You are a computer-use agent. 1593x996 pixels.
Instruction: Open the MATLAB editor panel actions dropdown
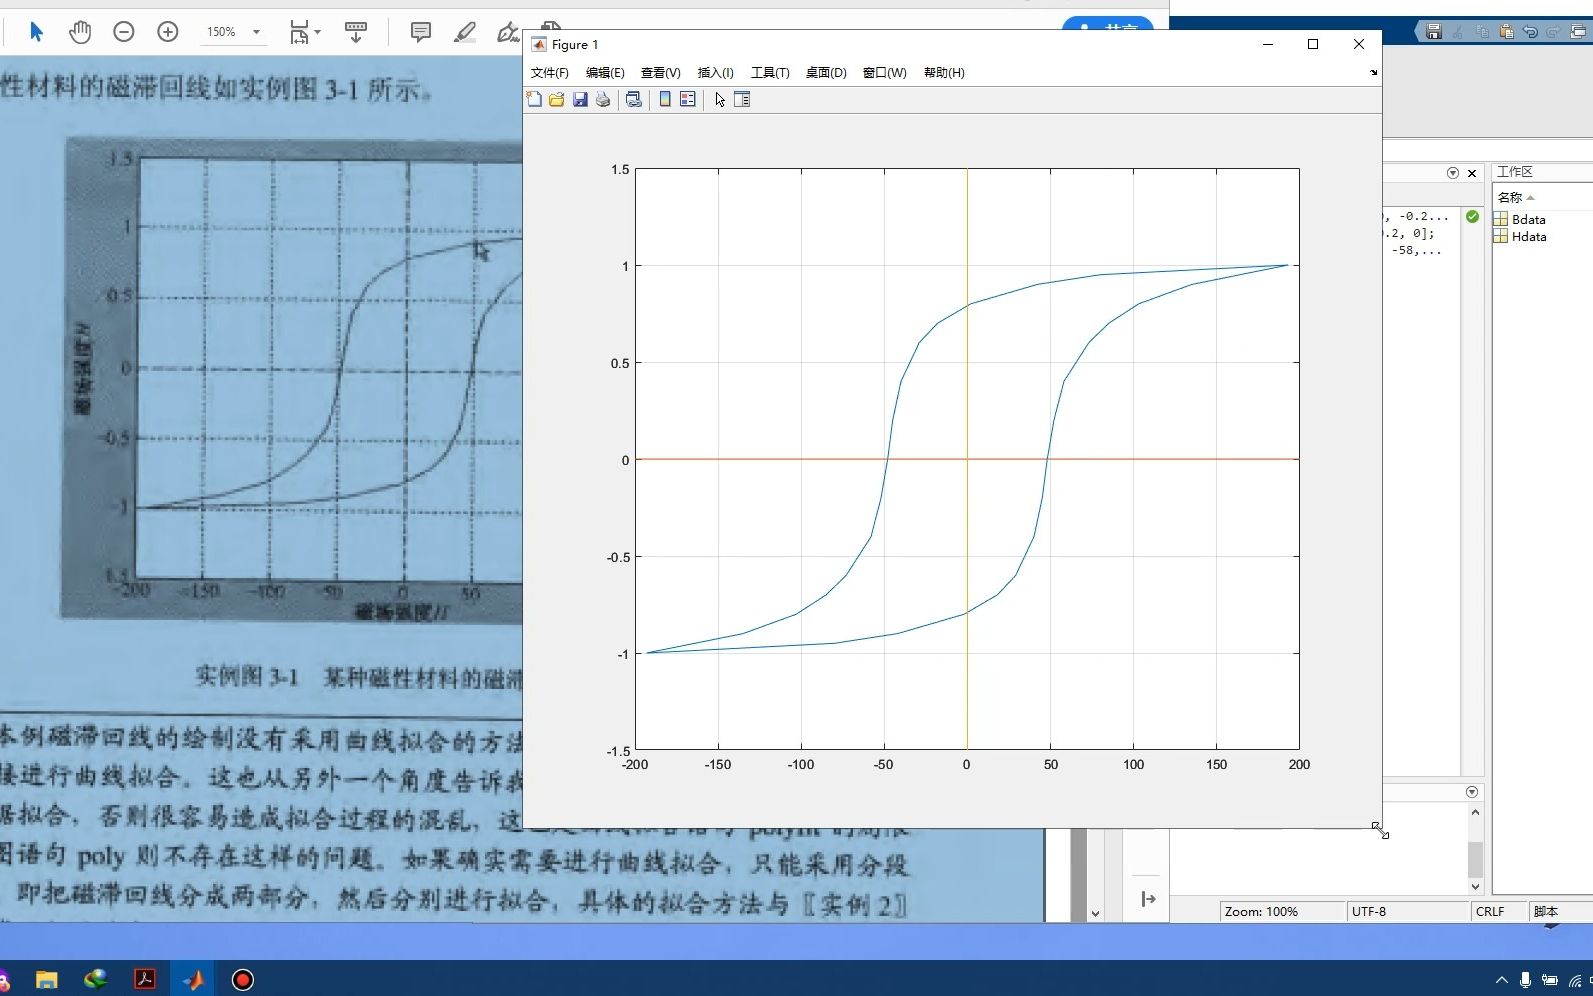[x=1453, y=173]
